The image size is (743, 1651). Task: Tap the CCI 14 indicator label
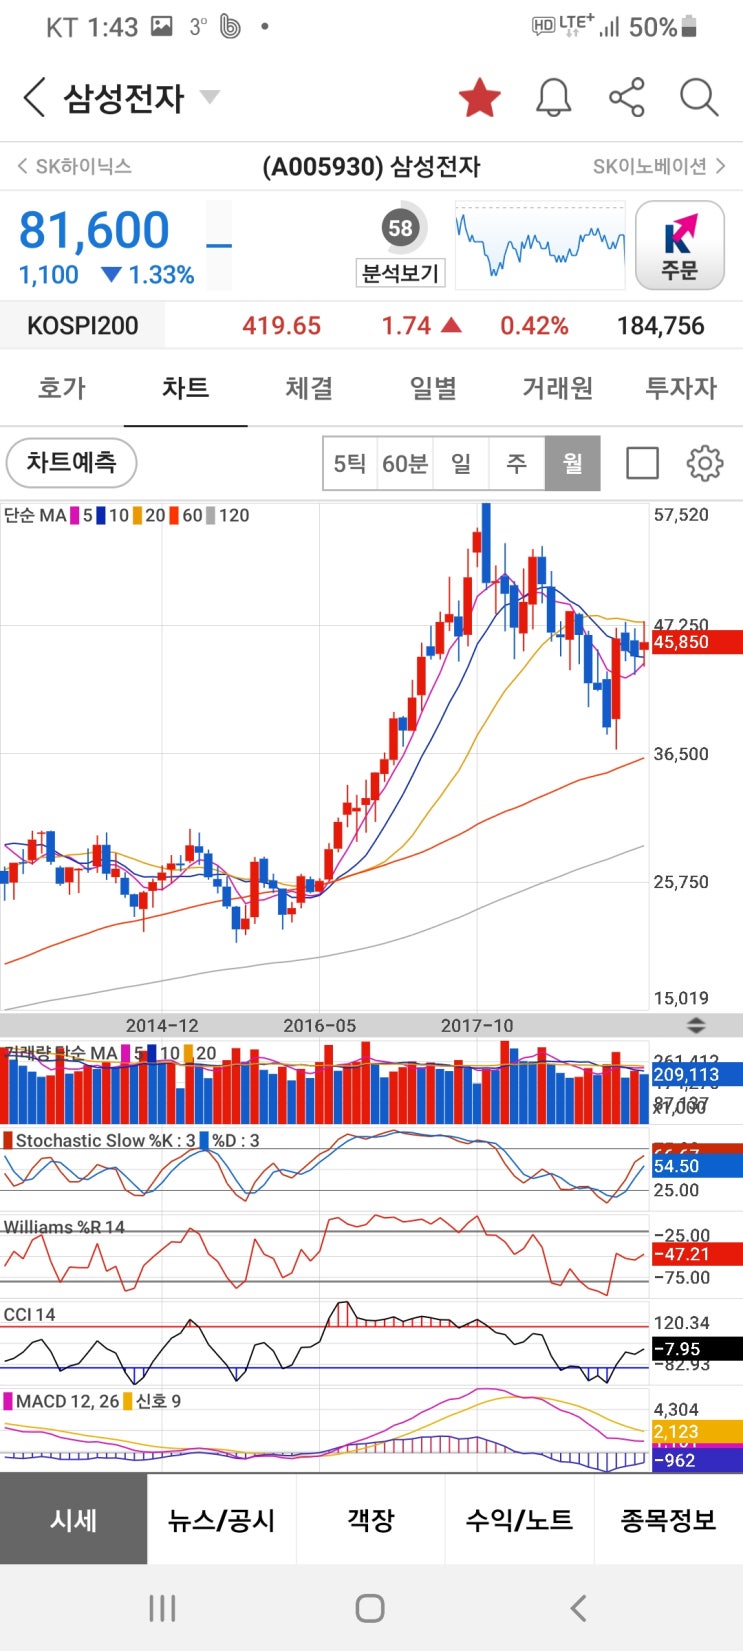[30, 1314]
